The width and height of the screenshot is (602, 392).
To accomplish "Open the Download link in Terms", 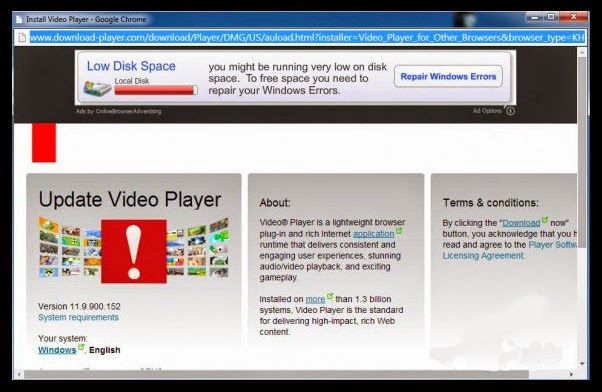I will (521, 223).
